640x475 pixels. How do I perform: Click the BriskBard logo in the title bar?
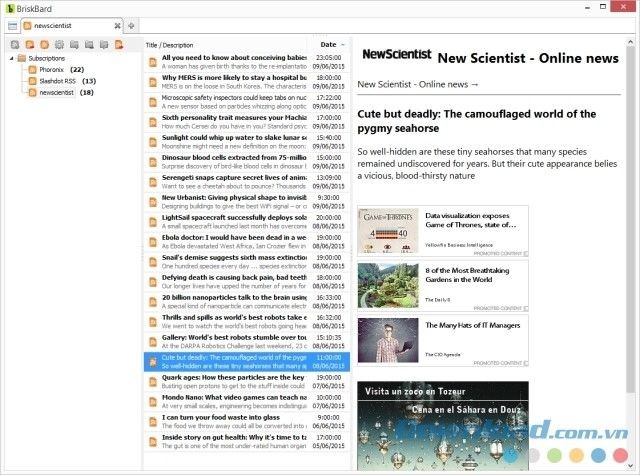8,7
